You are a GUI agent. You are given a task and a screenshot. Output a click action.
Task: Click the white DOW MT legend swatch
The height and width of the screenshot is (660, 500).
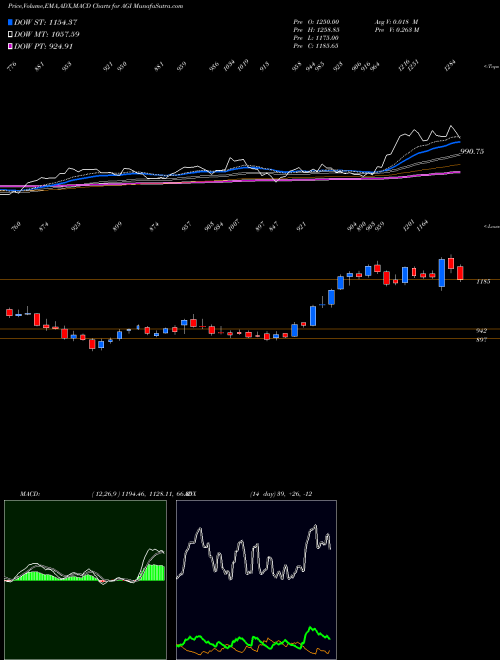[10, 34]
